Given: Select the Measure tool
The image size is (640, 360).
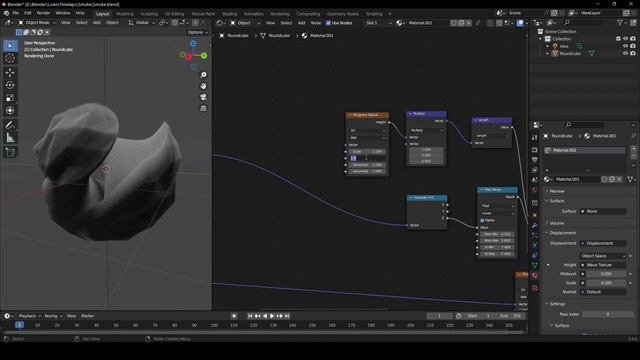Looking at the screenshot, I should 10,138.
